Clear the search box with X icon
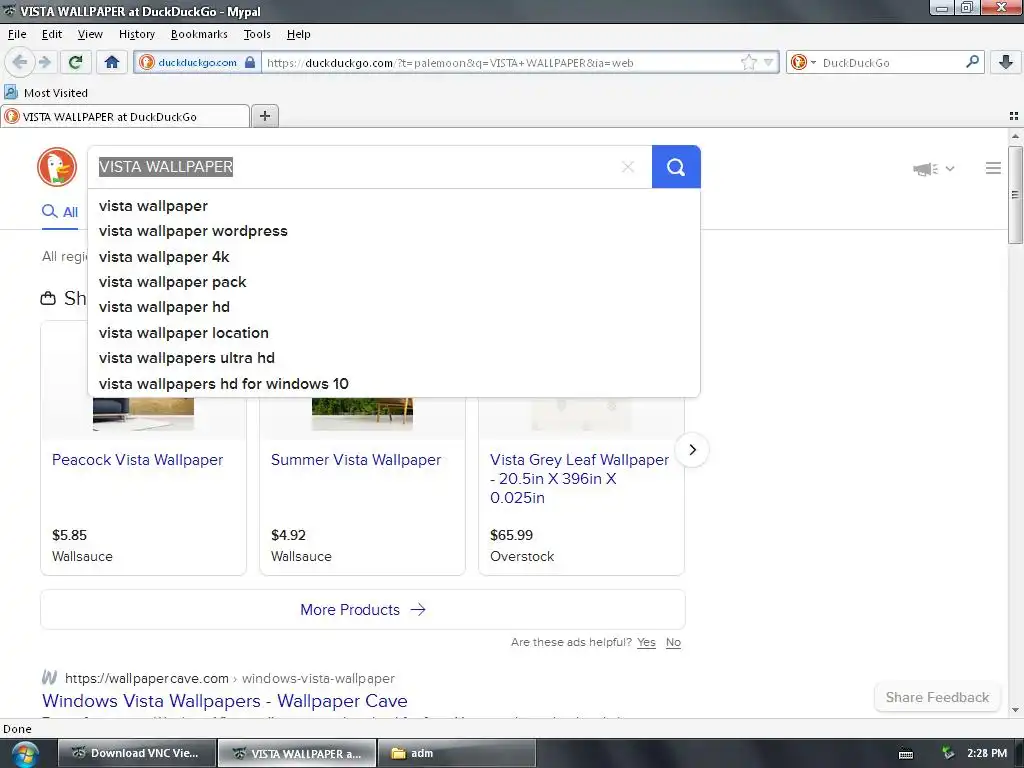Screen dimensions: 1024x768 tap(628, 167)
